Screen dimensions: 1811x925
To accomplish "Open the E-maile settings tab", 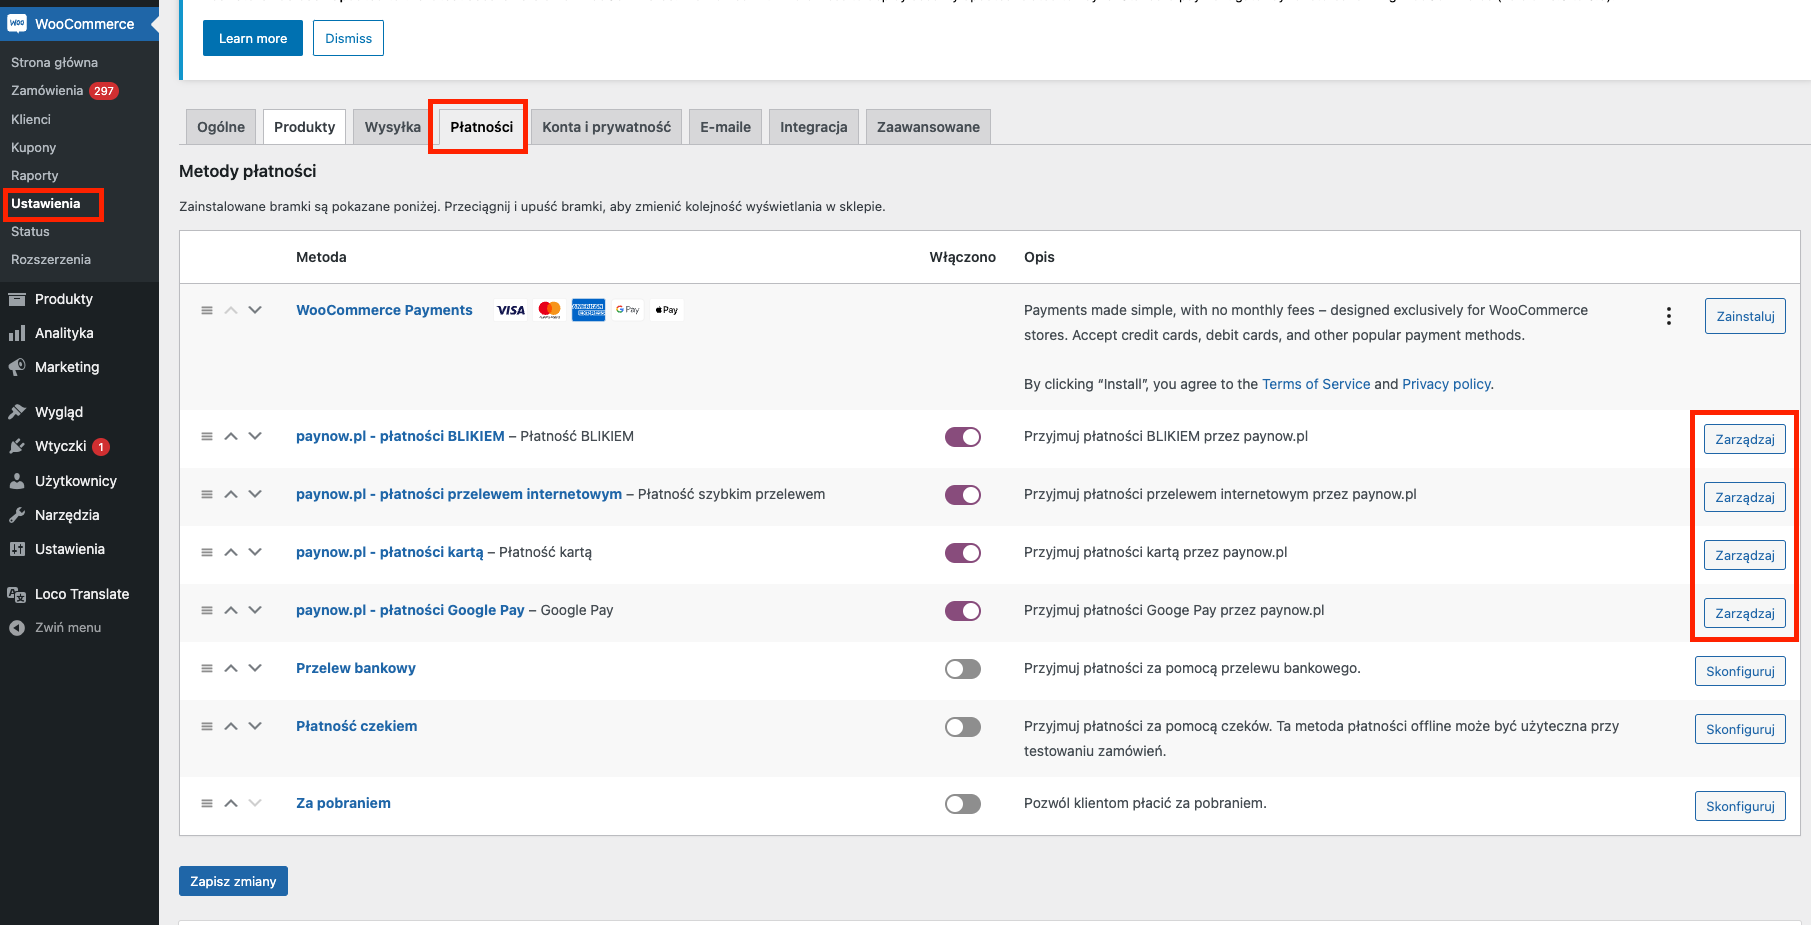I will point(726,127).
